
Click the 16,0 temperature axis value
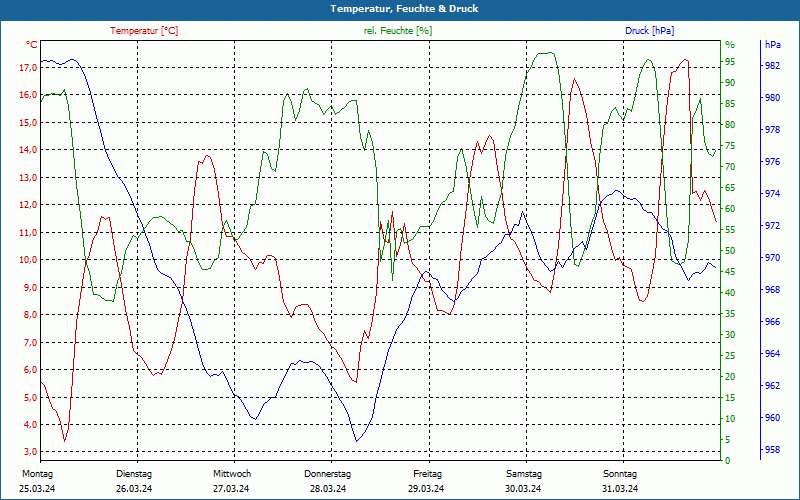[x=28, y=95]
